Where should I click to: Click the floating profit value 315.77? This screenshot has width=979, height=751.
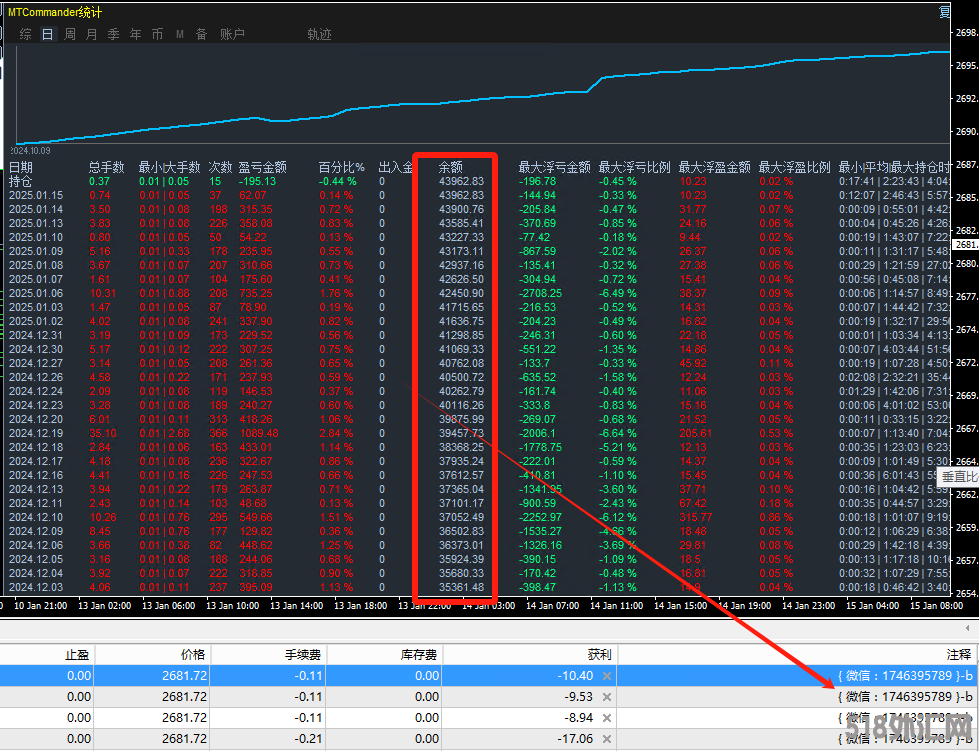[696, 517]
